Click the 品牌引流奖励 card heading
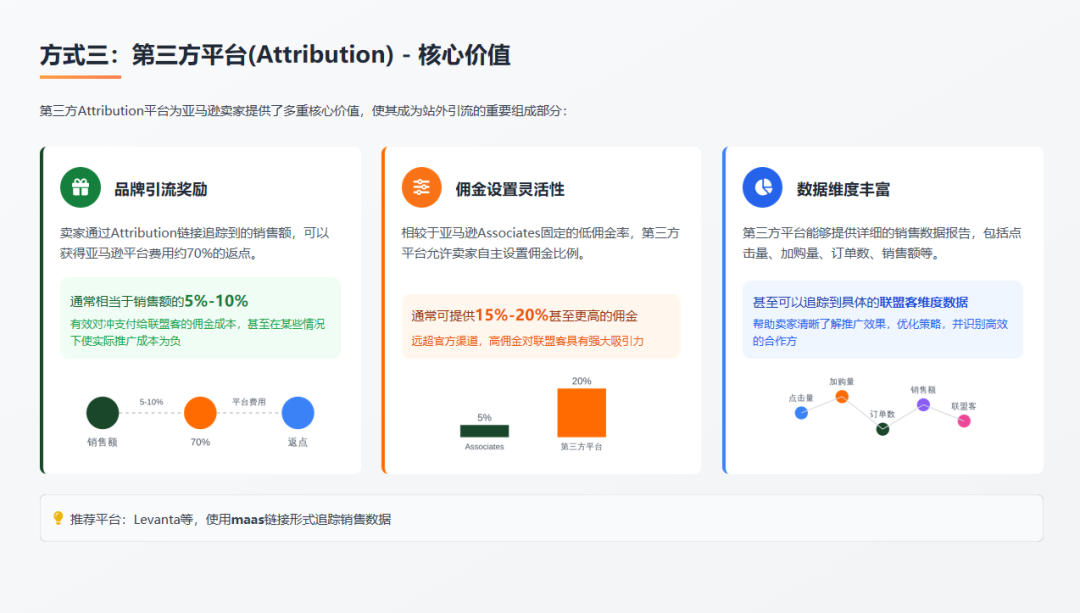 (x=160, y=189)
